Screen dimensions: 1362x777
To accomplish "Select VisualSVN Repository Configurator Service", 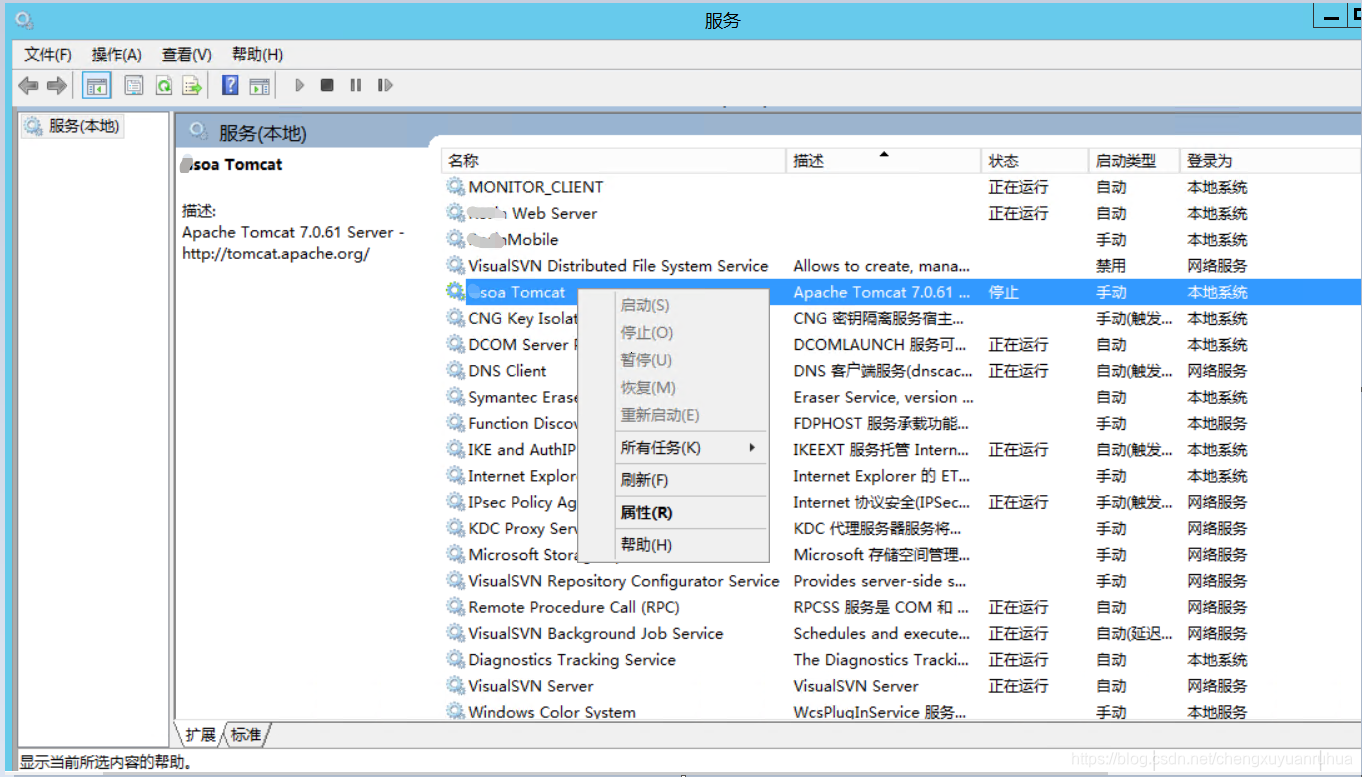I will click(623, 581).
